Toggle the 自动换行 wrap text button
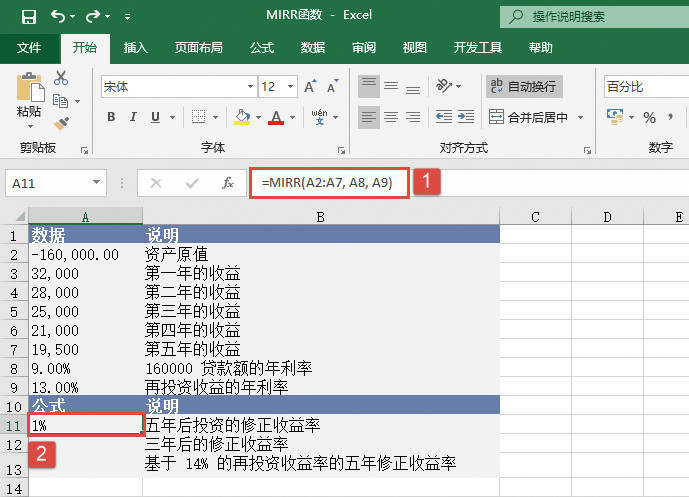Viewport: 689px width, 497px height. tap(525, 87)
